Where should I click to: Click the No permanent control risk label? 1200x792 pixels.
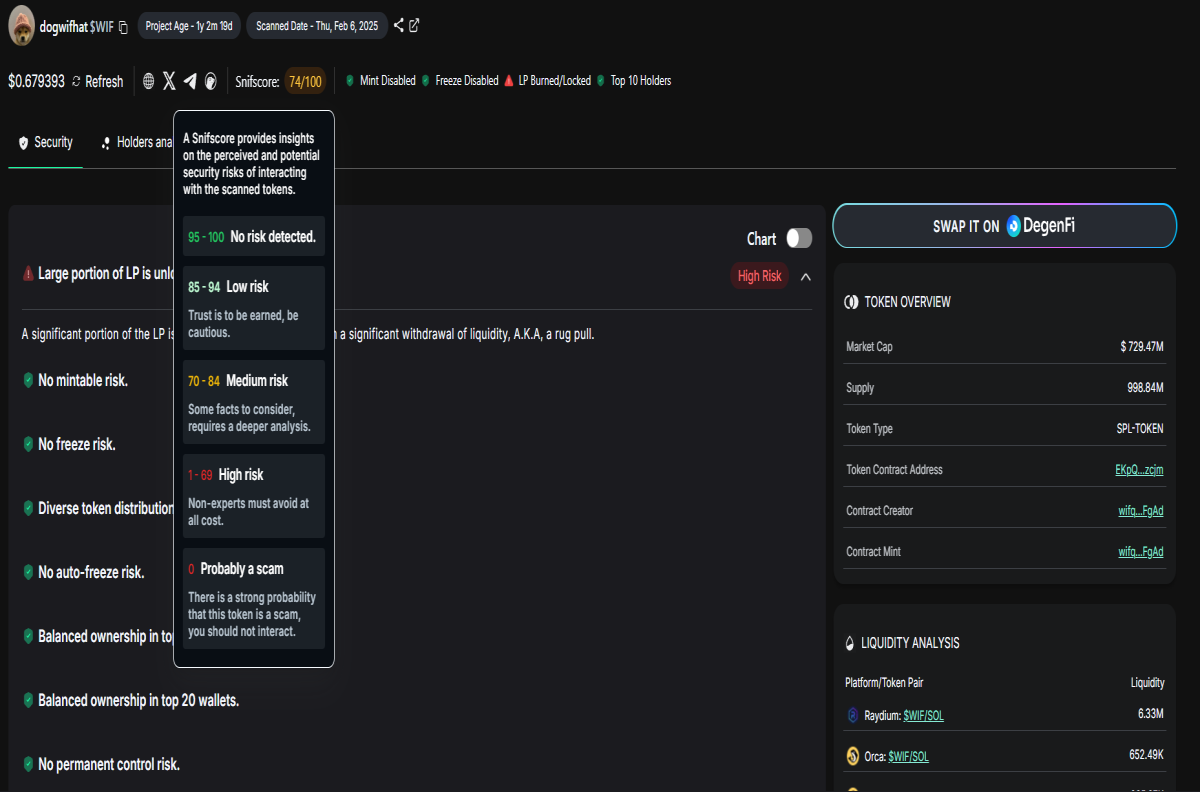[x=109, y=765]
